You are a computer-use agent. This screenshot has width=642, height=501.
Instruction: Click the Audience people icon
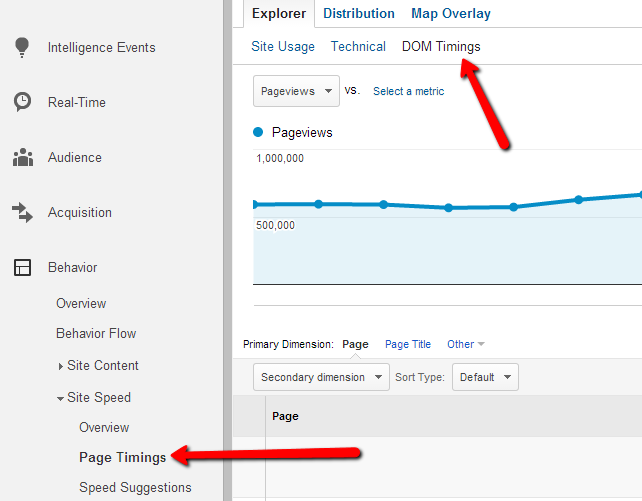click(x=23, y=157)
